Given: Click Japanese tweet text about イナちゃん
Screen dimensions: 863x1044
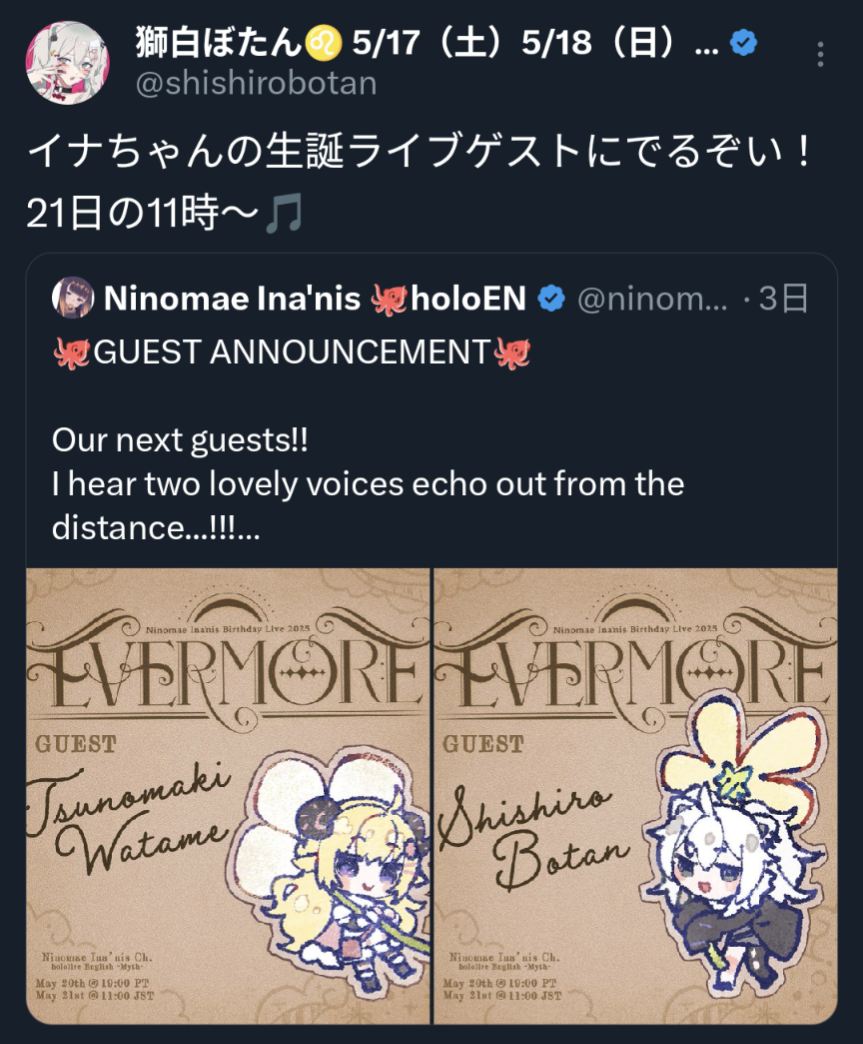Looking at the screenshot, I should (418, 182).
